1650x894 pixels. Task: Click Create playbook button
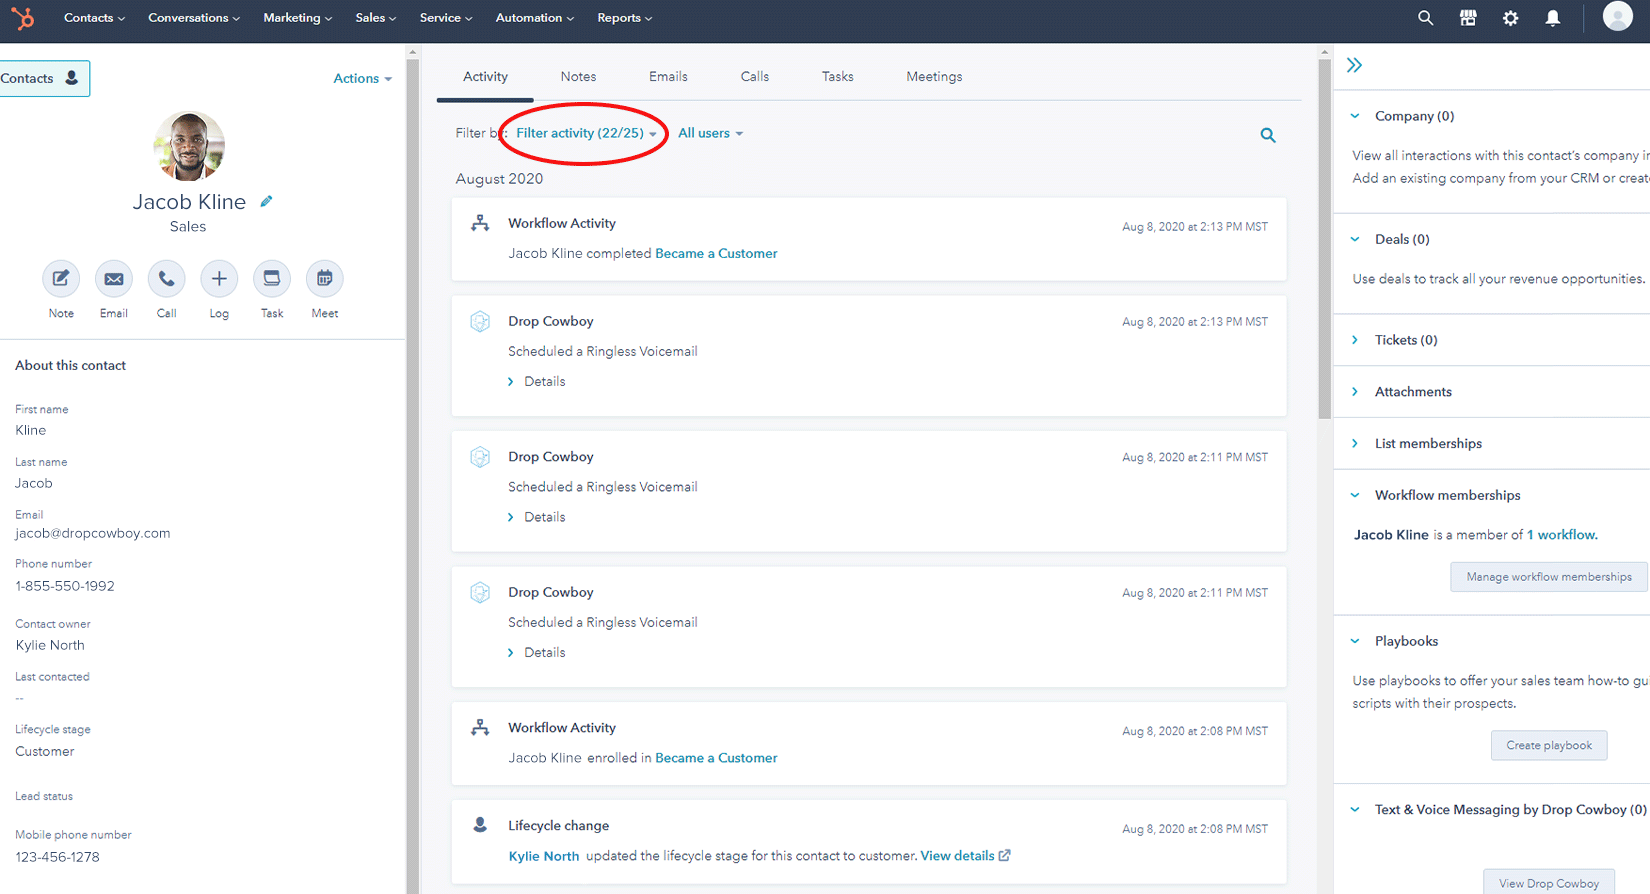[x=1549, y=745]
